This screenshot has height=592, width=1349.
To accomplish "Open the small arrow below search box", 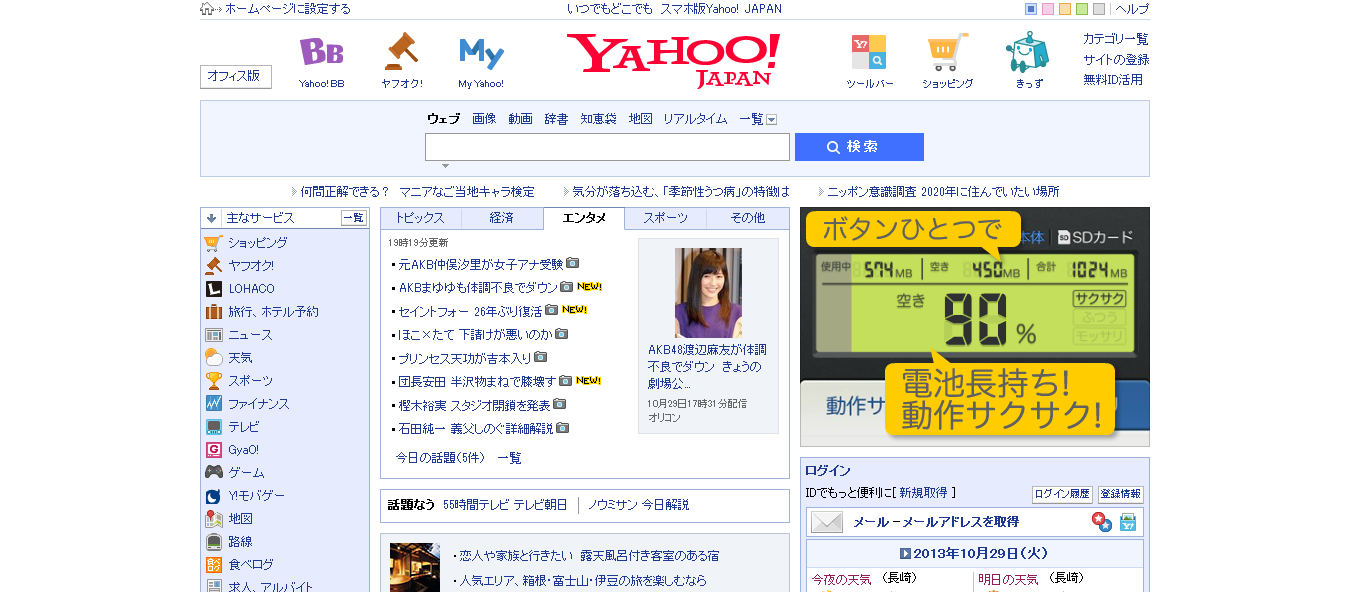I will (445, 166).
